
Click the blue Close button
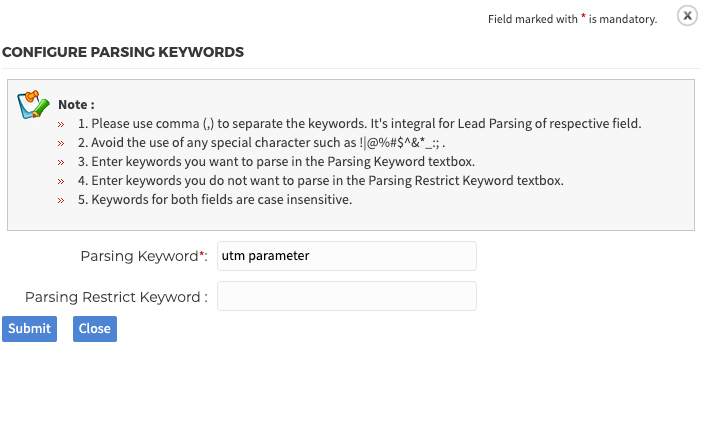point(95,329)
